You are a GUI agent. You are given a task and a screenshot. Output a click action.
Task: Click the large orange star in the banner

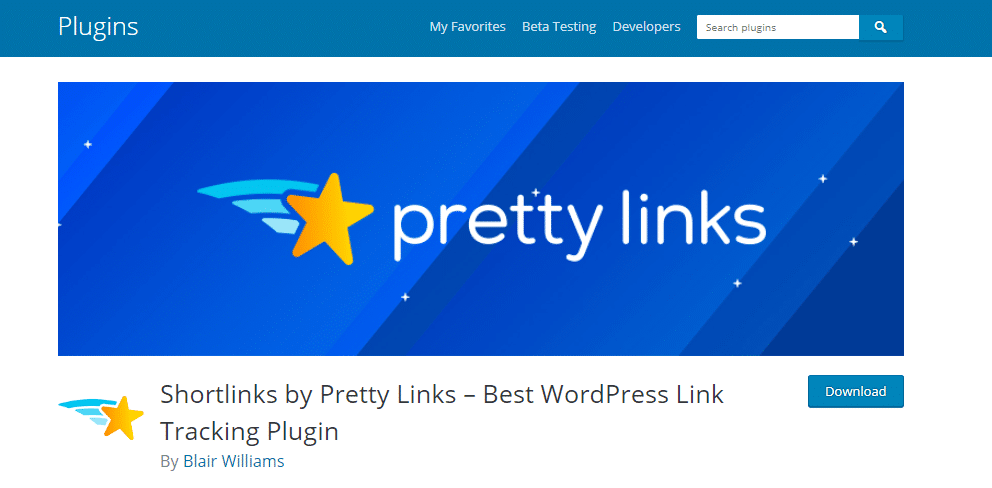(329, 218)
